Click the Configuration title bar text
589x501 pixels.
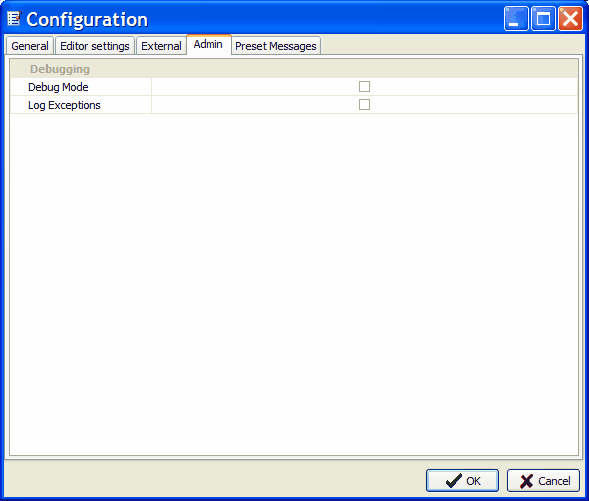pyautogui.click(x=87, y=20)
